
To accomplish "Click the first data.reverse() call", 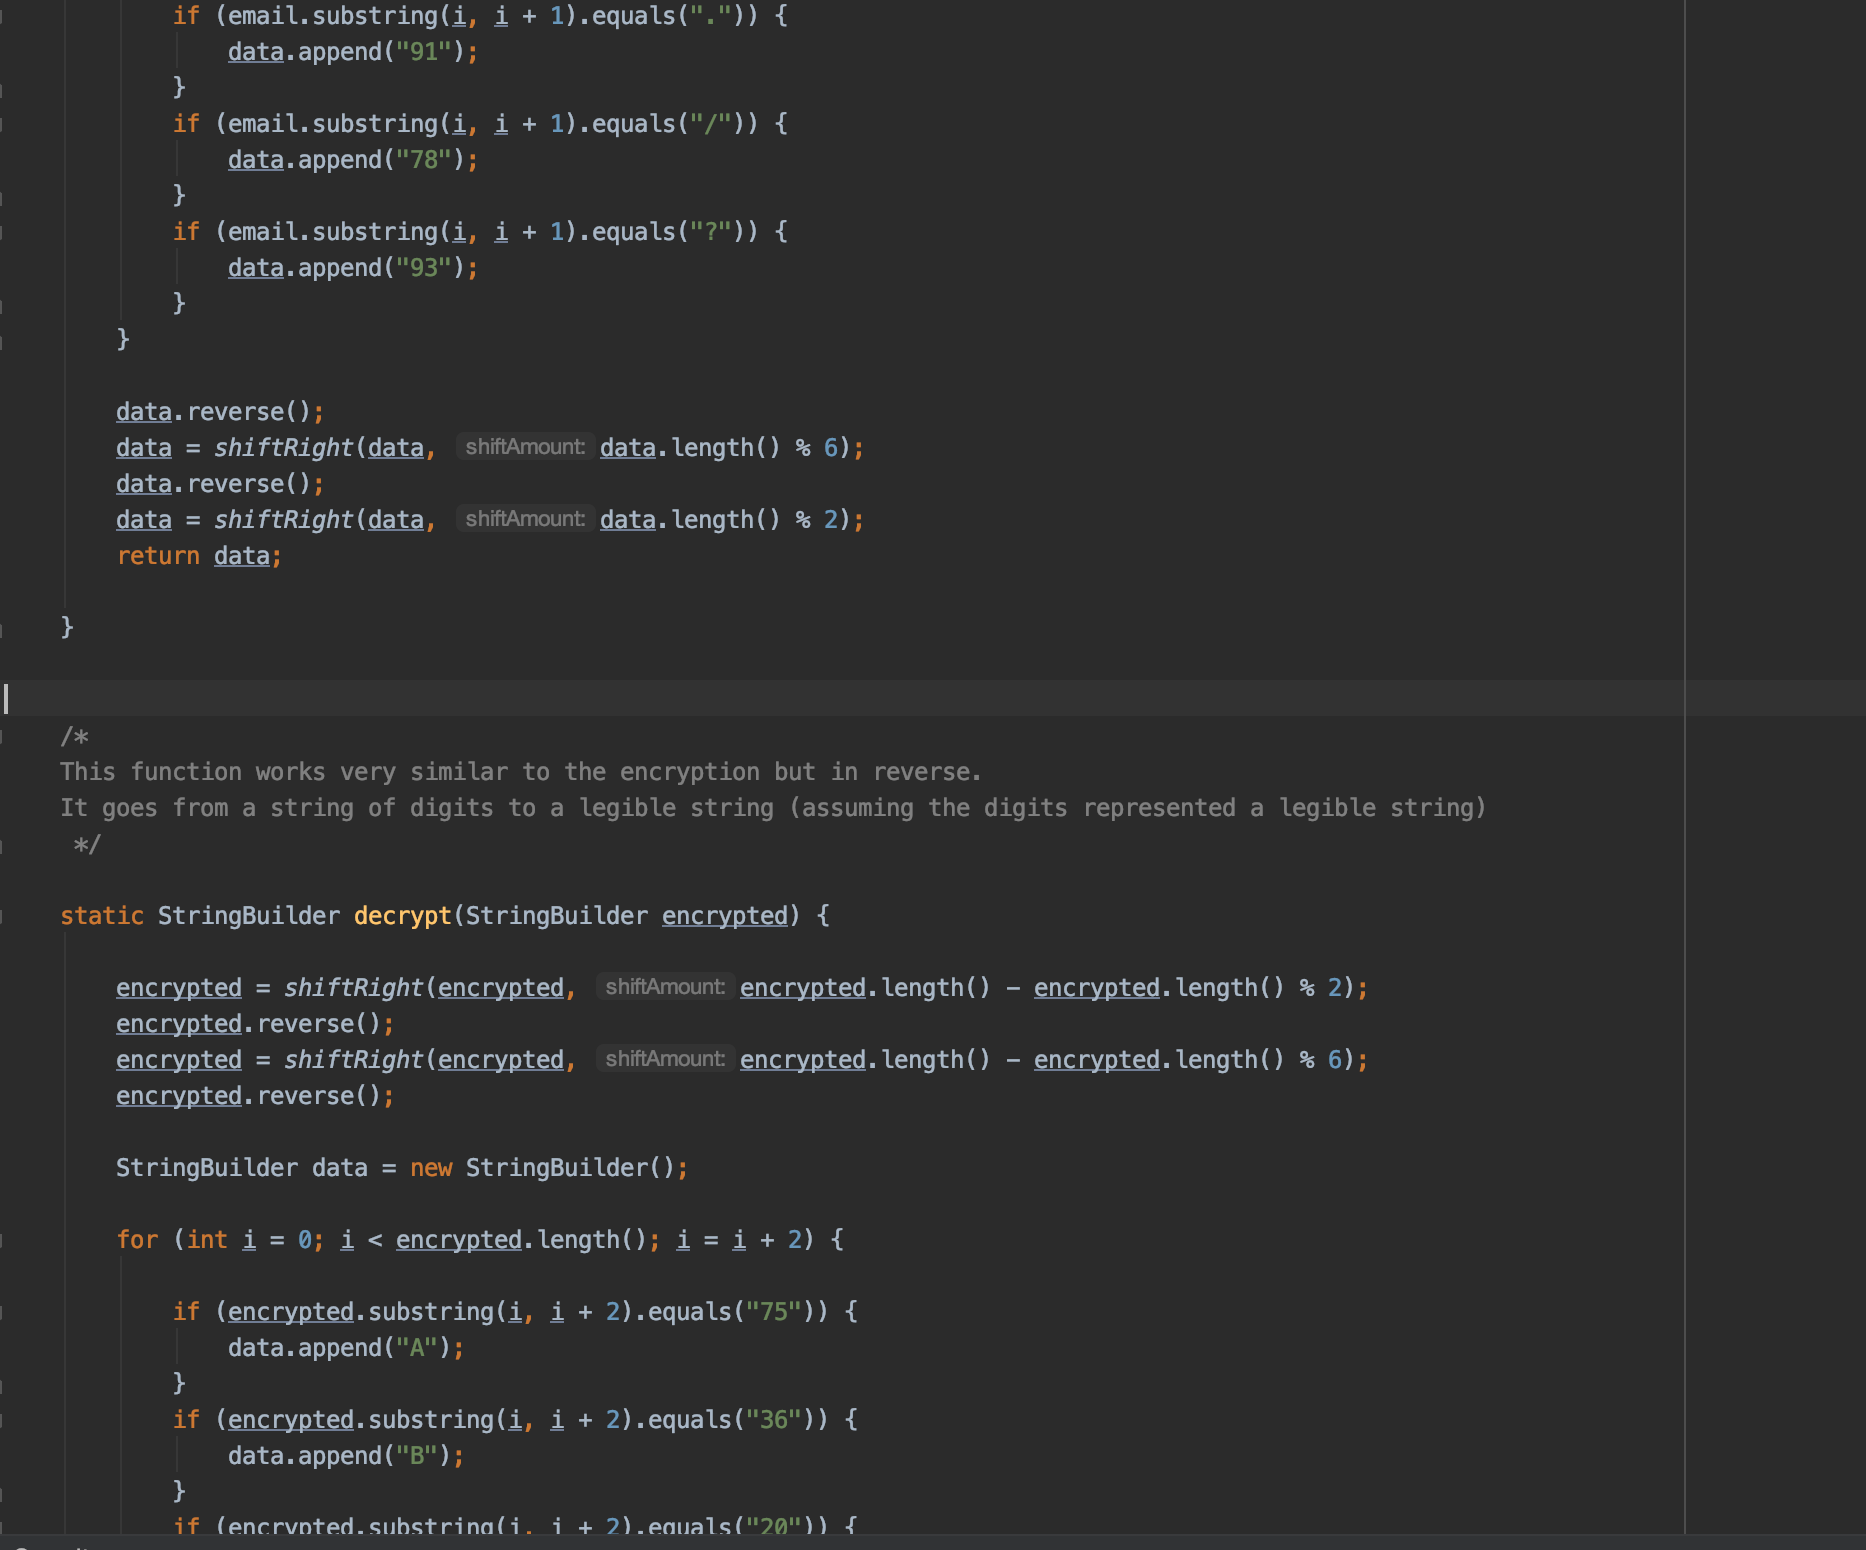I will click(x=220, y=411).
